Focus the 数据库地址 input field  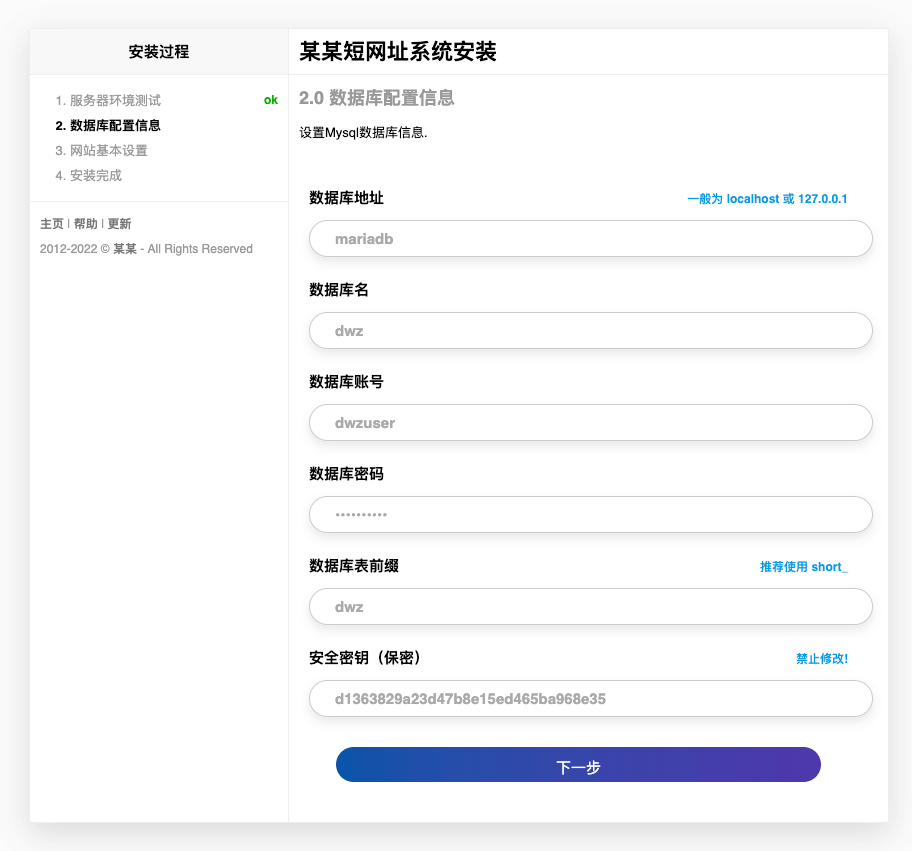pos(590,239)
